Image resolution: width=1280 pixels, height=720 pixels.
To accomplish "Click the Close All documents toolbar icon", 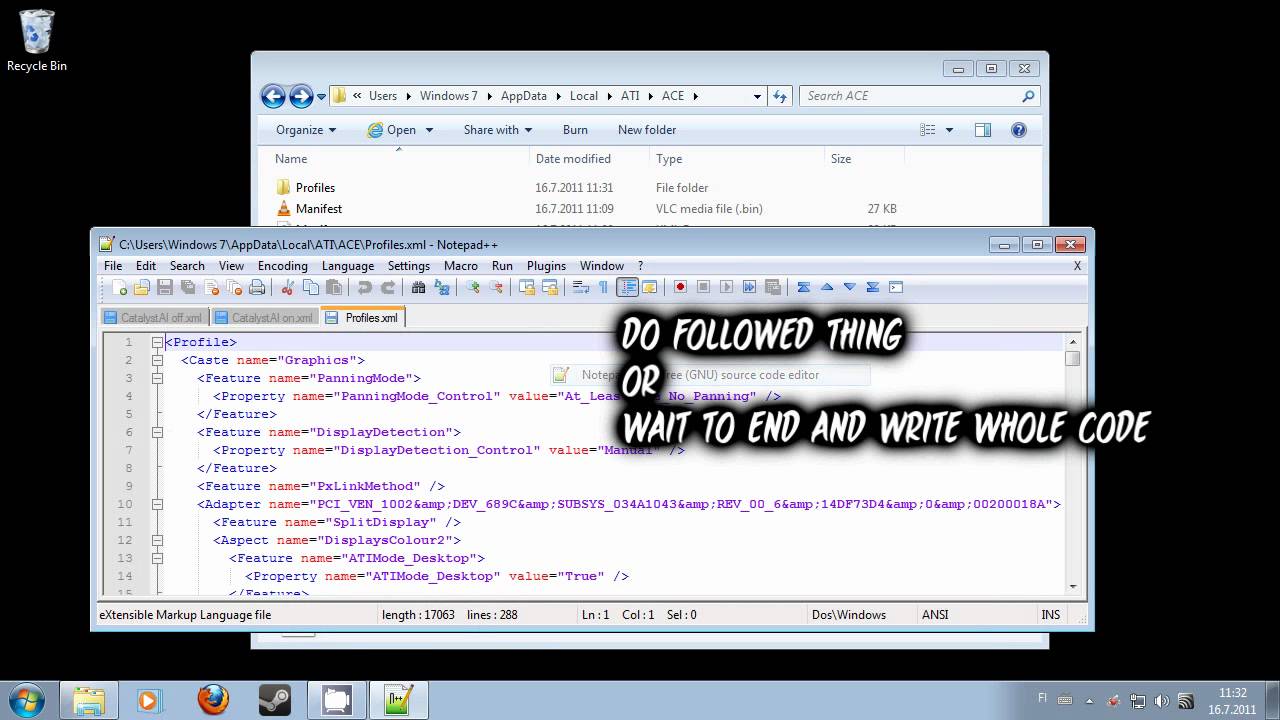I will (x=234, y=287).
